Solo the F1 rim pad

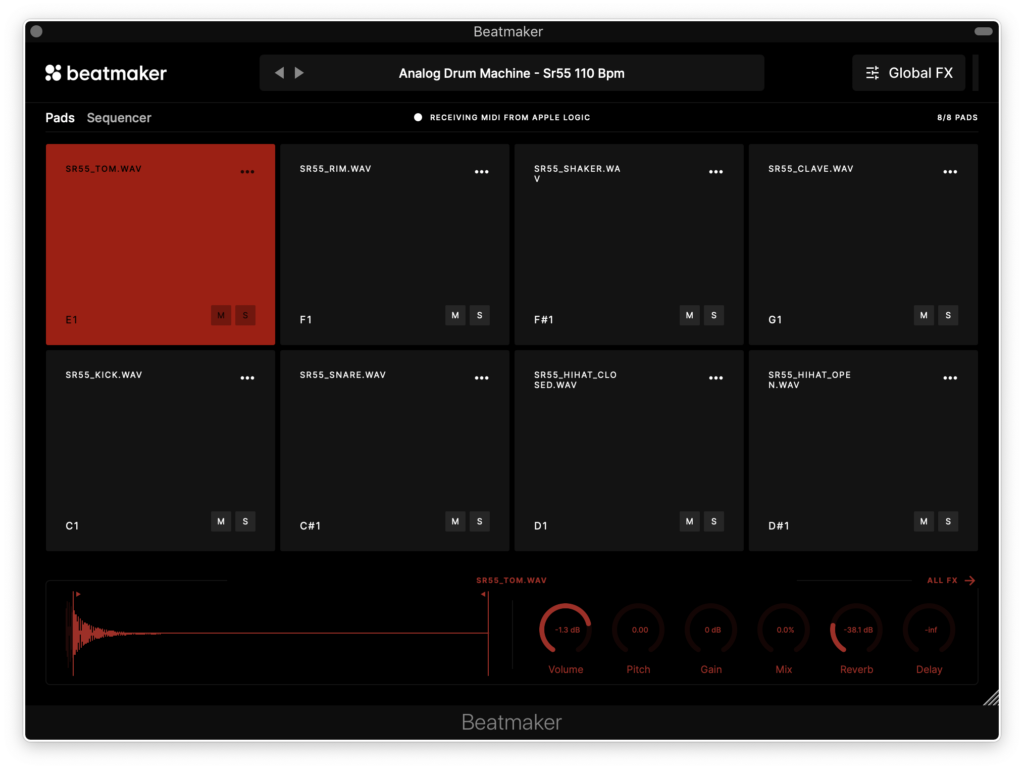tap(479, 315)
